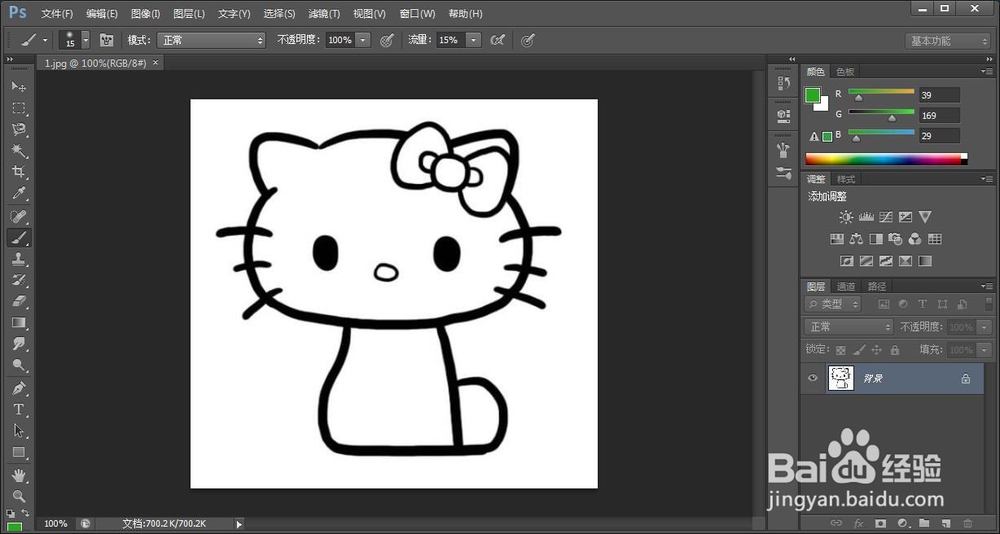Select the Zoom tool in the toolbox
Image resolution: width=1000 pixels, height=534 pixels.
(x=18, y=496)
